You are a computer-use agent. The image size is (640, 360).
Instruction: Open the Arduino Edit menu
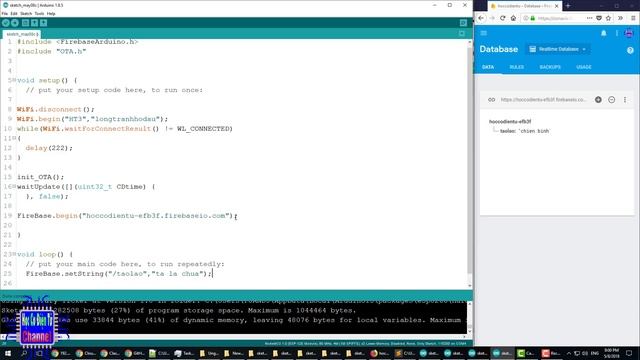tap(14, 13)
